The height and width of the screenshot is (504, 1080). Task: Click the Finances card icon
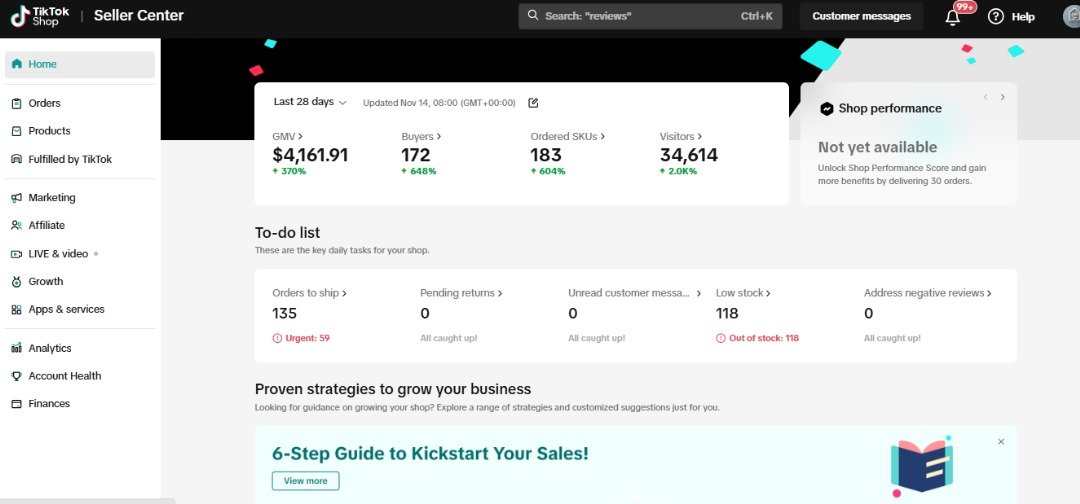[17, 404]
